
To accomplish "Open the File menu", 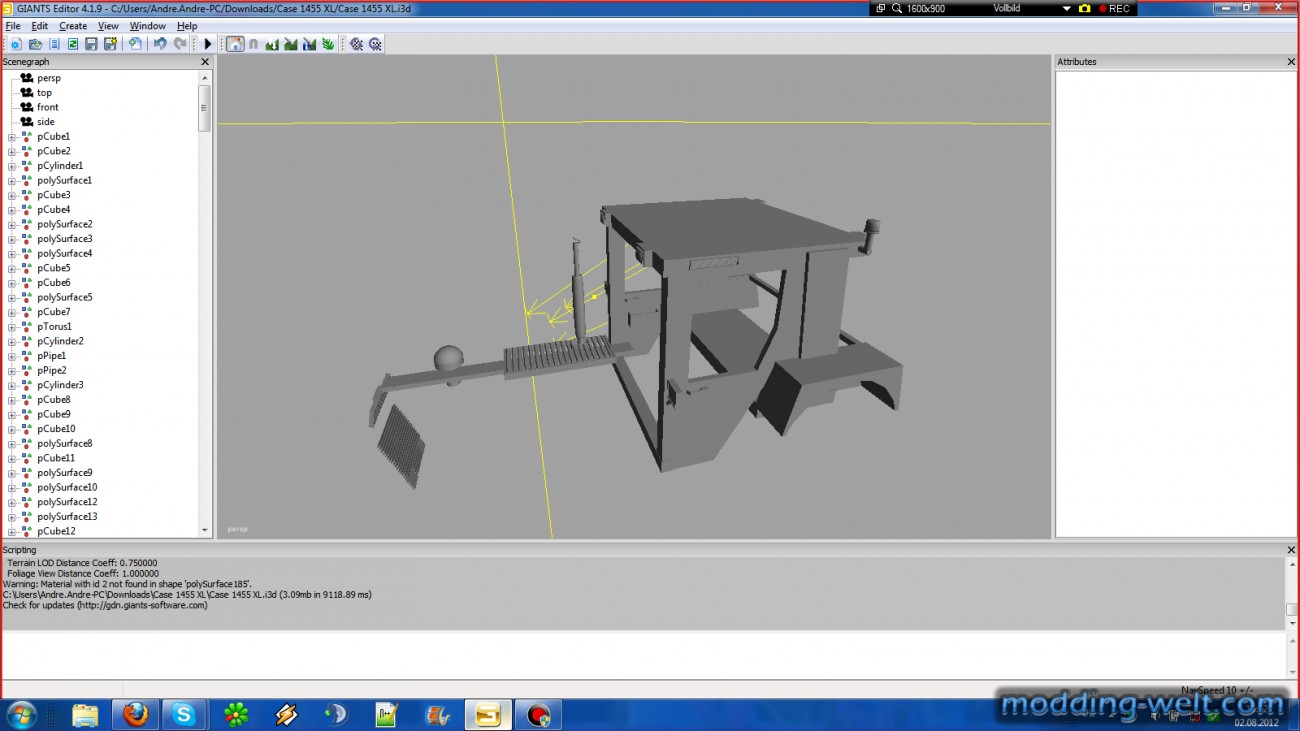I will click(13, 26).
